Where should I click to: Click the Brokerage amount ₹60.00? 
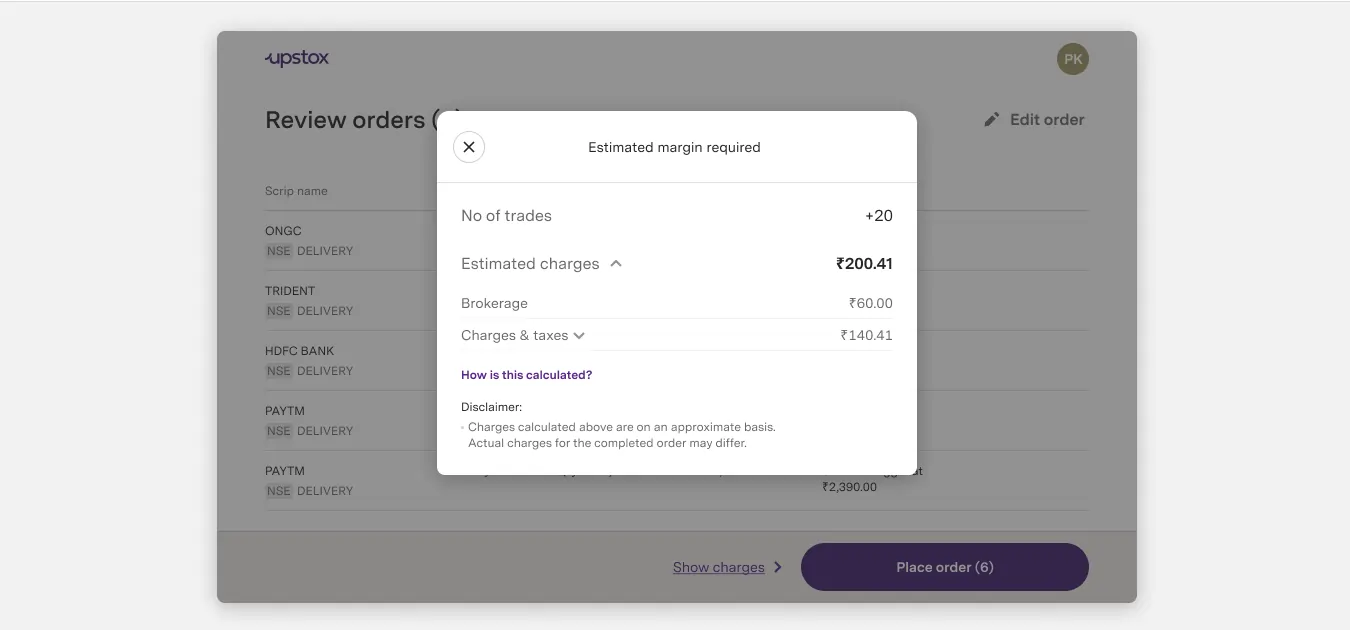click(870, 303)
